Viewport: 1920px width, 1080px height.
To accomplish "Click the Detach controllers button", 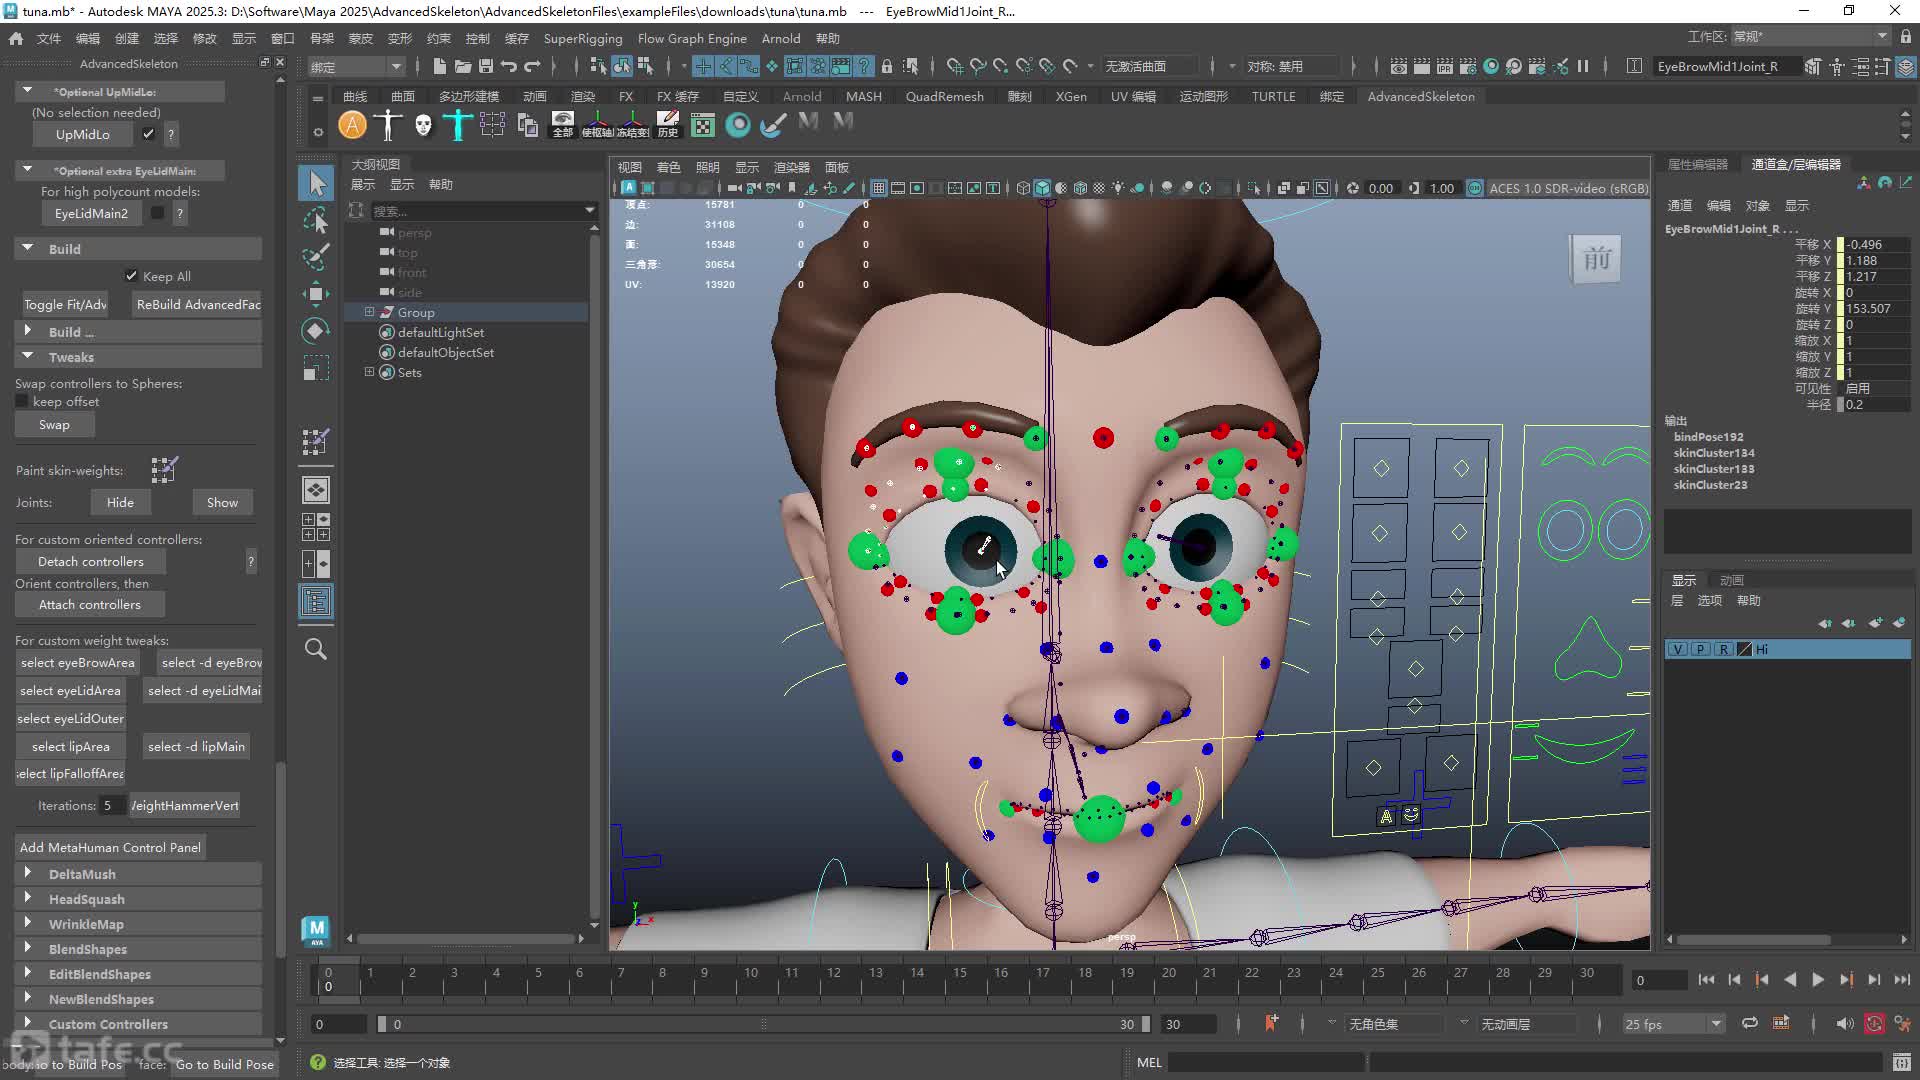I will [91, 561].
